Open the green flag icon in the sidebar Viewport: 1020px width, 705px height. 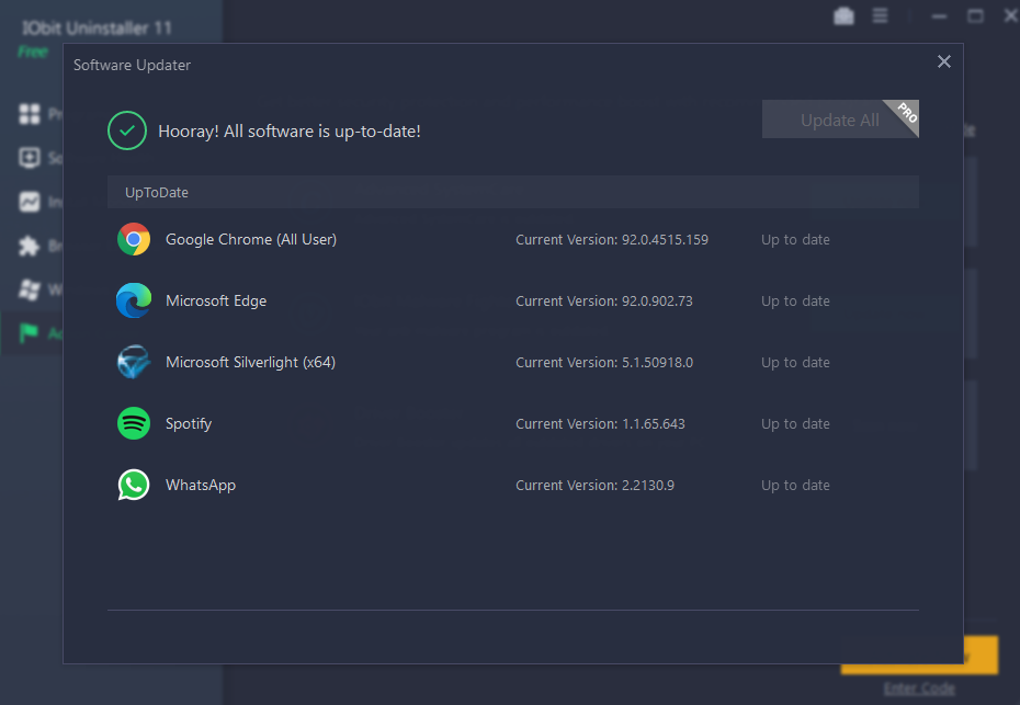[x=29, y=333]
